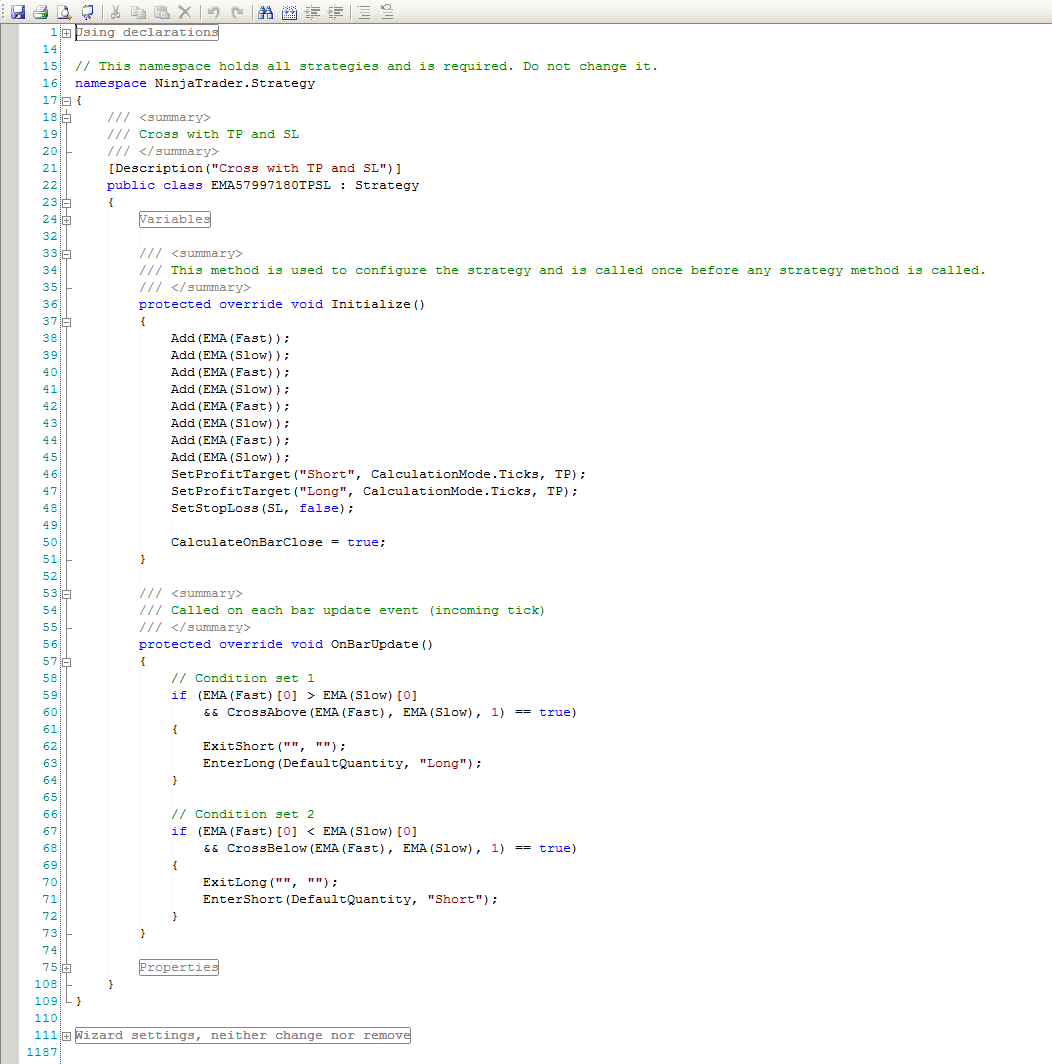Open Print Preview from toolbar

(x=64, y=12)
